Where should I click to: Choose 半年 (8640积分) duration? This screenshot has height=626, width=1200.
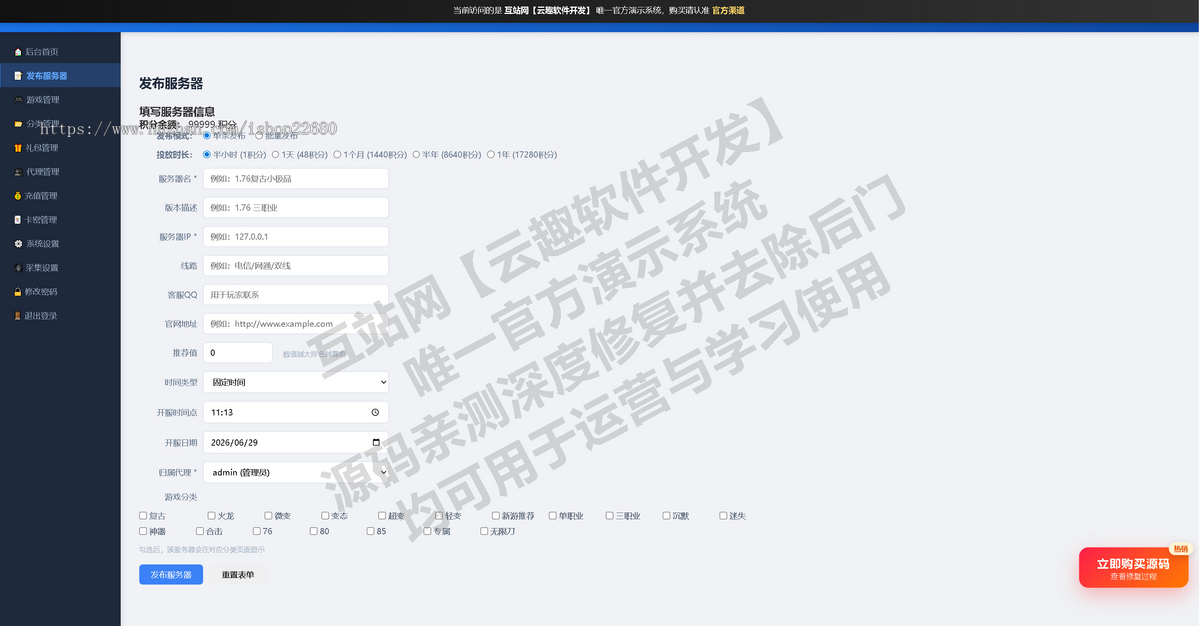coord(416,155)
